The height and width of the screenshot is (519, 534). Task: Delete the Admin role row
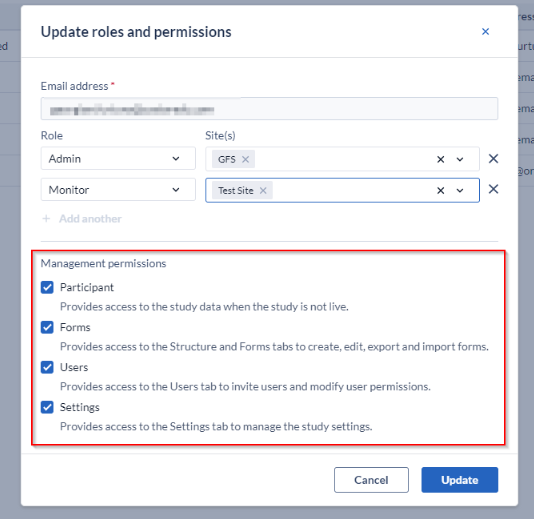click(493, 158)
